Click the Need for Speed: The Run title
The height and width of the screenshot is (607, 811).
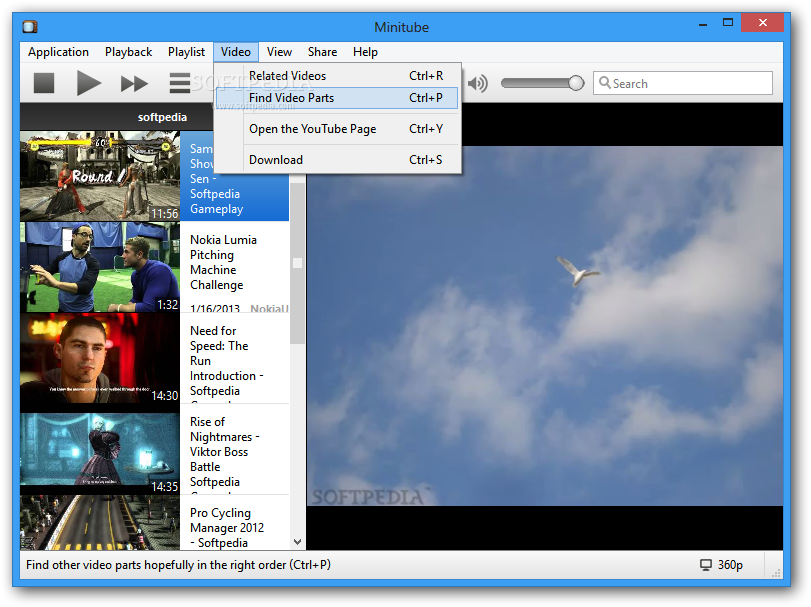(x=227, y=361)
